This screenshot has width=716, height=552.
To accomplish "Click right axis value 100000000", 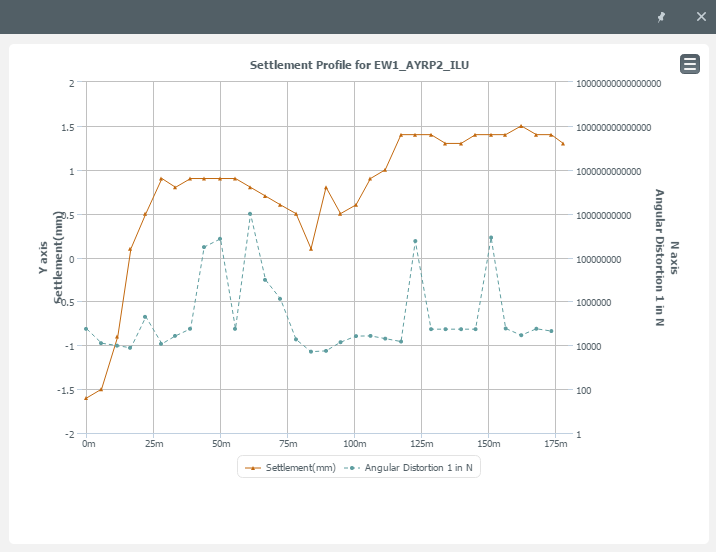I will (599, 259).
